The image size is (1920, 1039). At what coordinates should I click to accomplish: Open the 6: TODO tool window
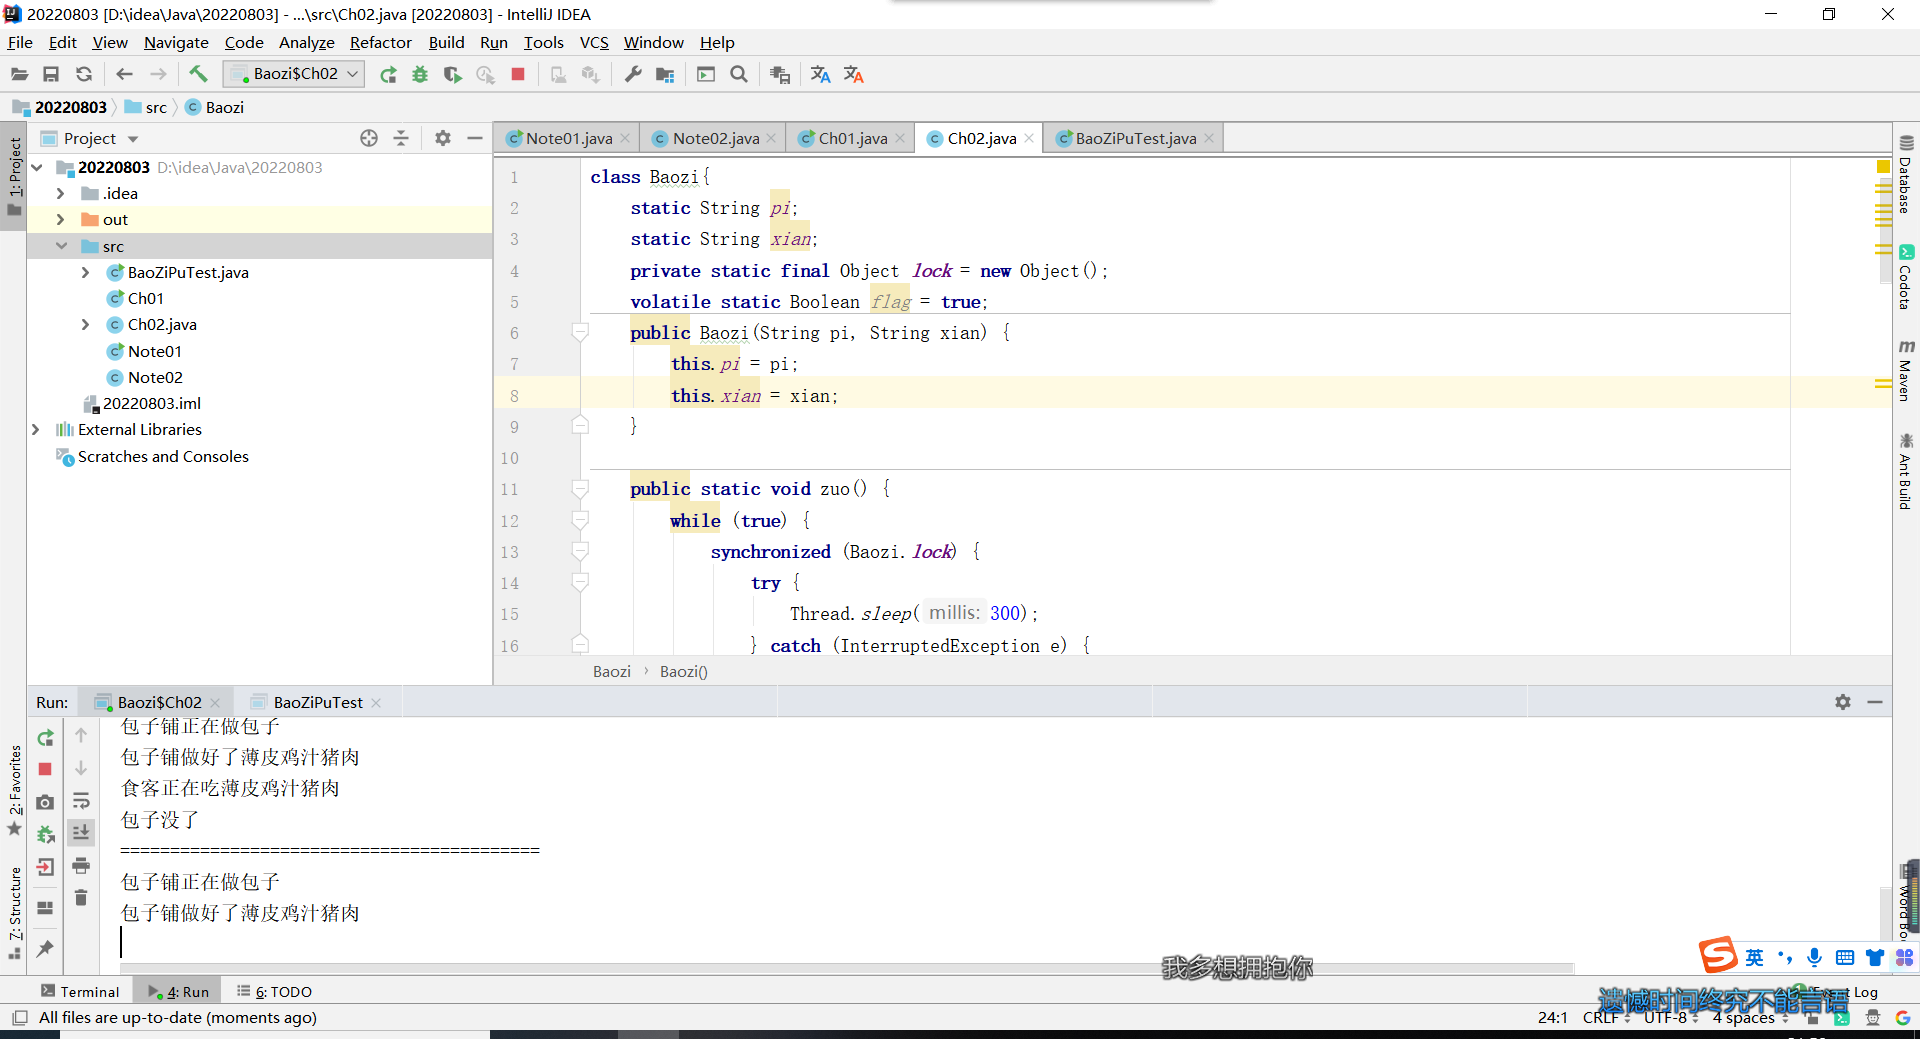275,991
